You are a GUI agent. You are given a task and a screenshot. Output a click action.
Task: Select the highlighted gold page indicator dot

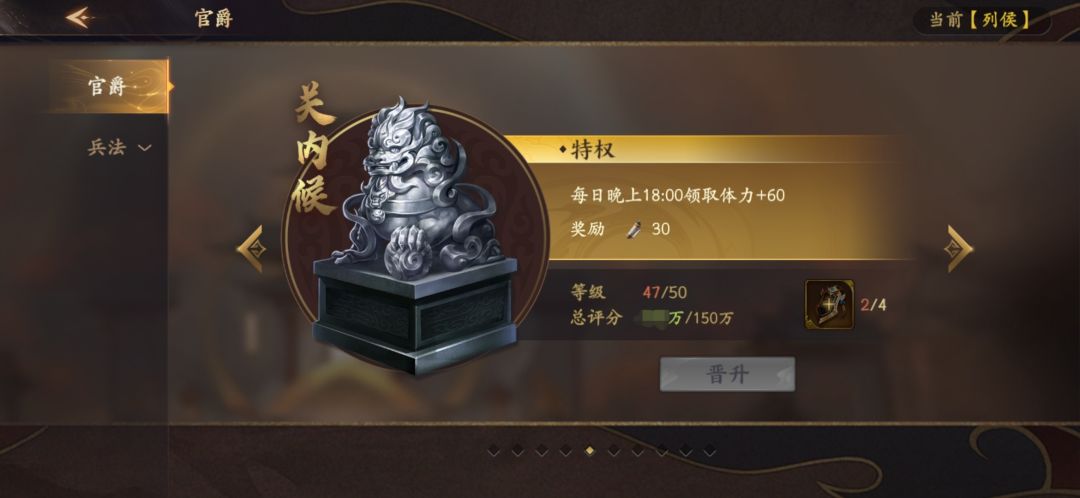coord(589,452)
